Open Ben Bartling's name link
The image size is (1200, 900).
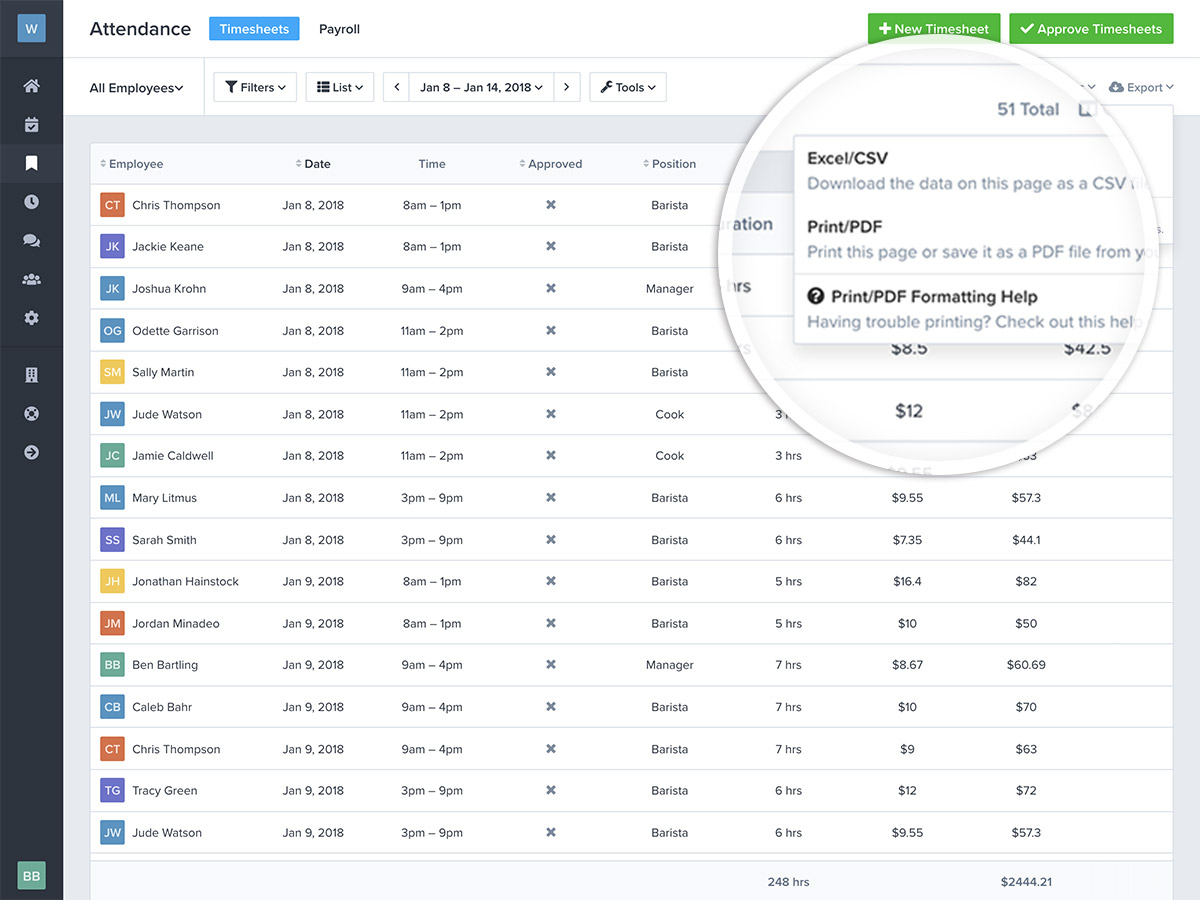tap(165, 664)
